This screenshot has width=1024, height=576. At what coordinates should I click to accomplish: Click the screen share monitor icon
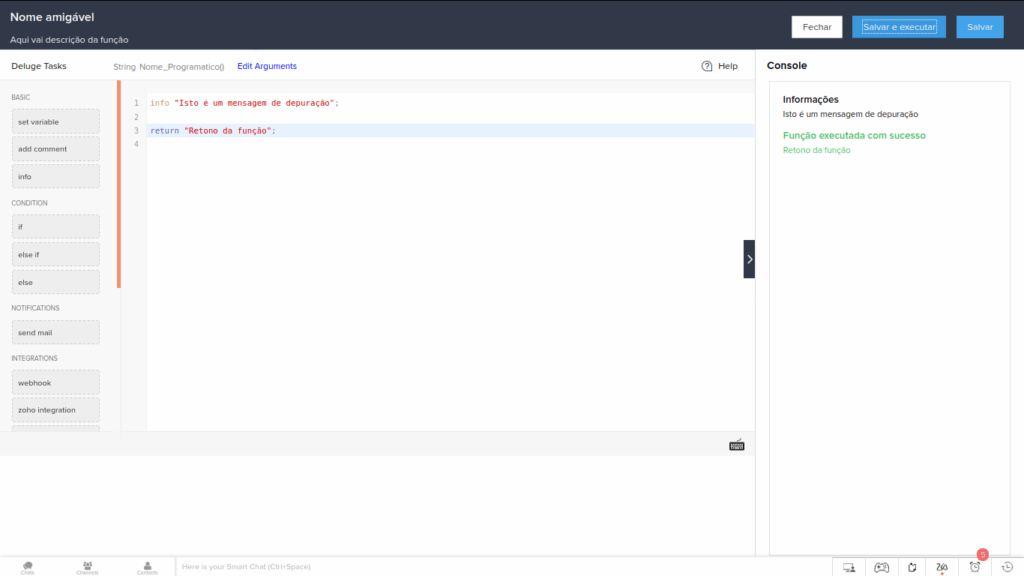click(x=849, y=568)
